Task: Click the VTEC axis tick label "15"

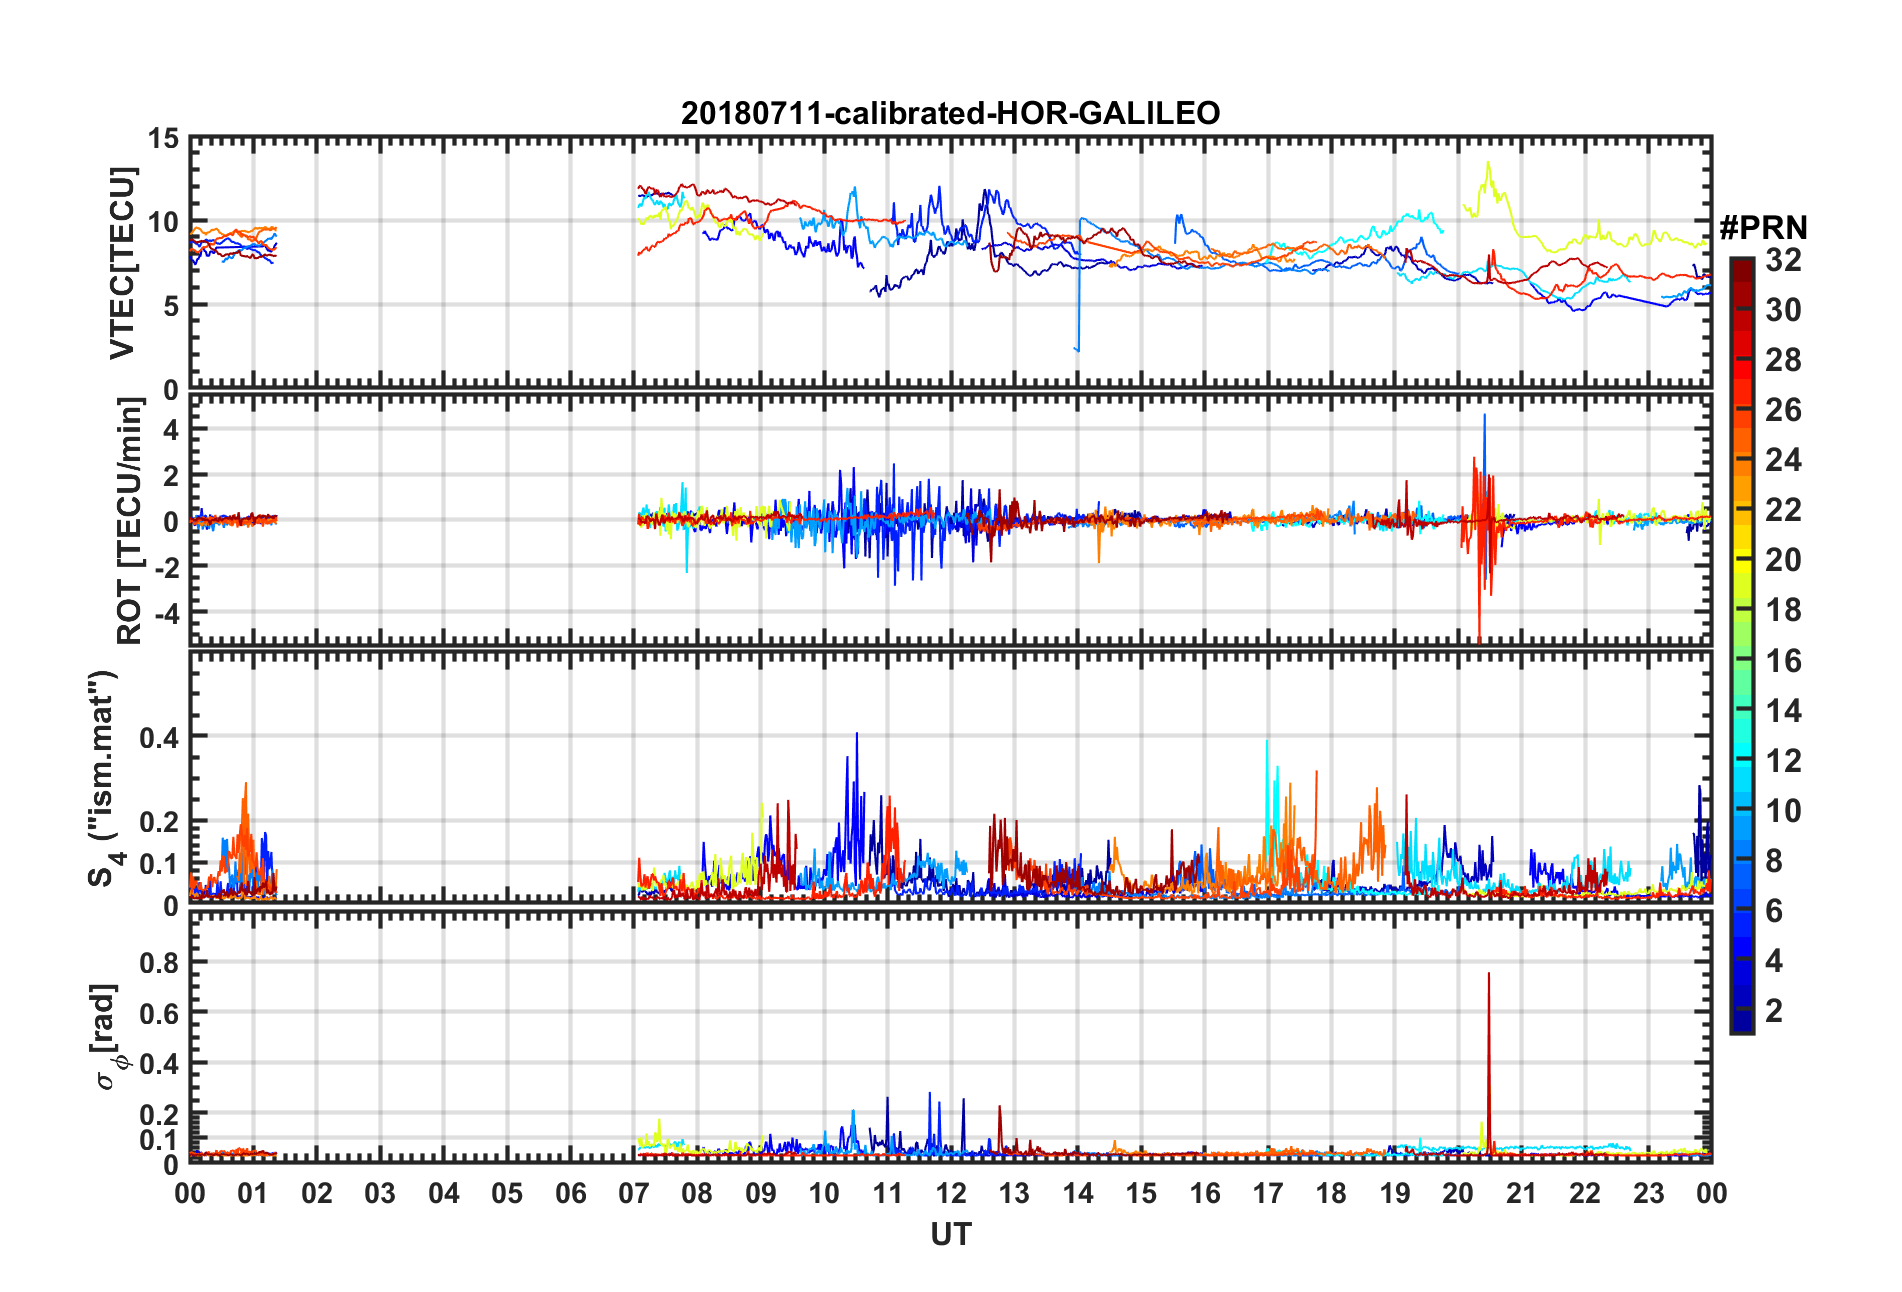Action: pos(163,139)
